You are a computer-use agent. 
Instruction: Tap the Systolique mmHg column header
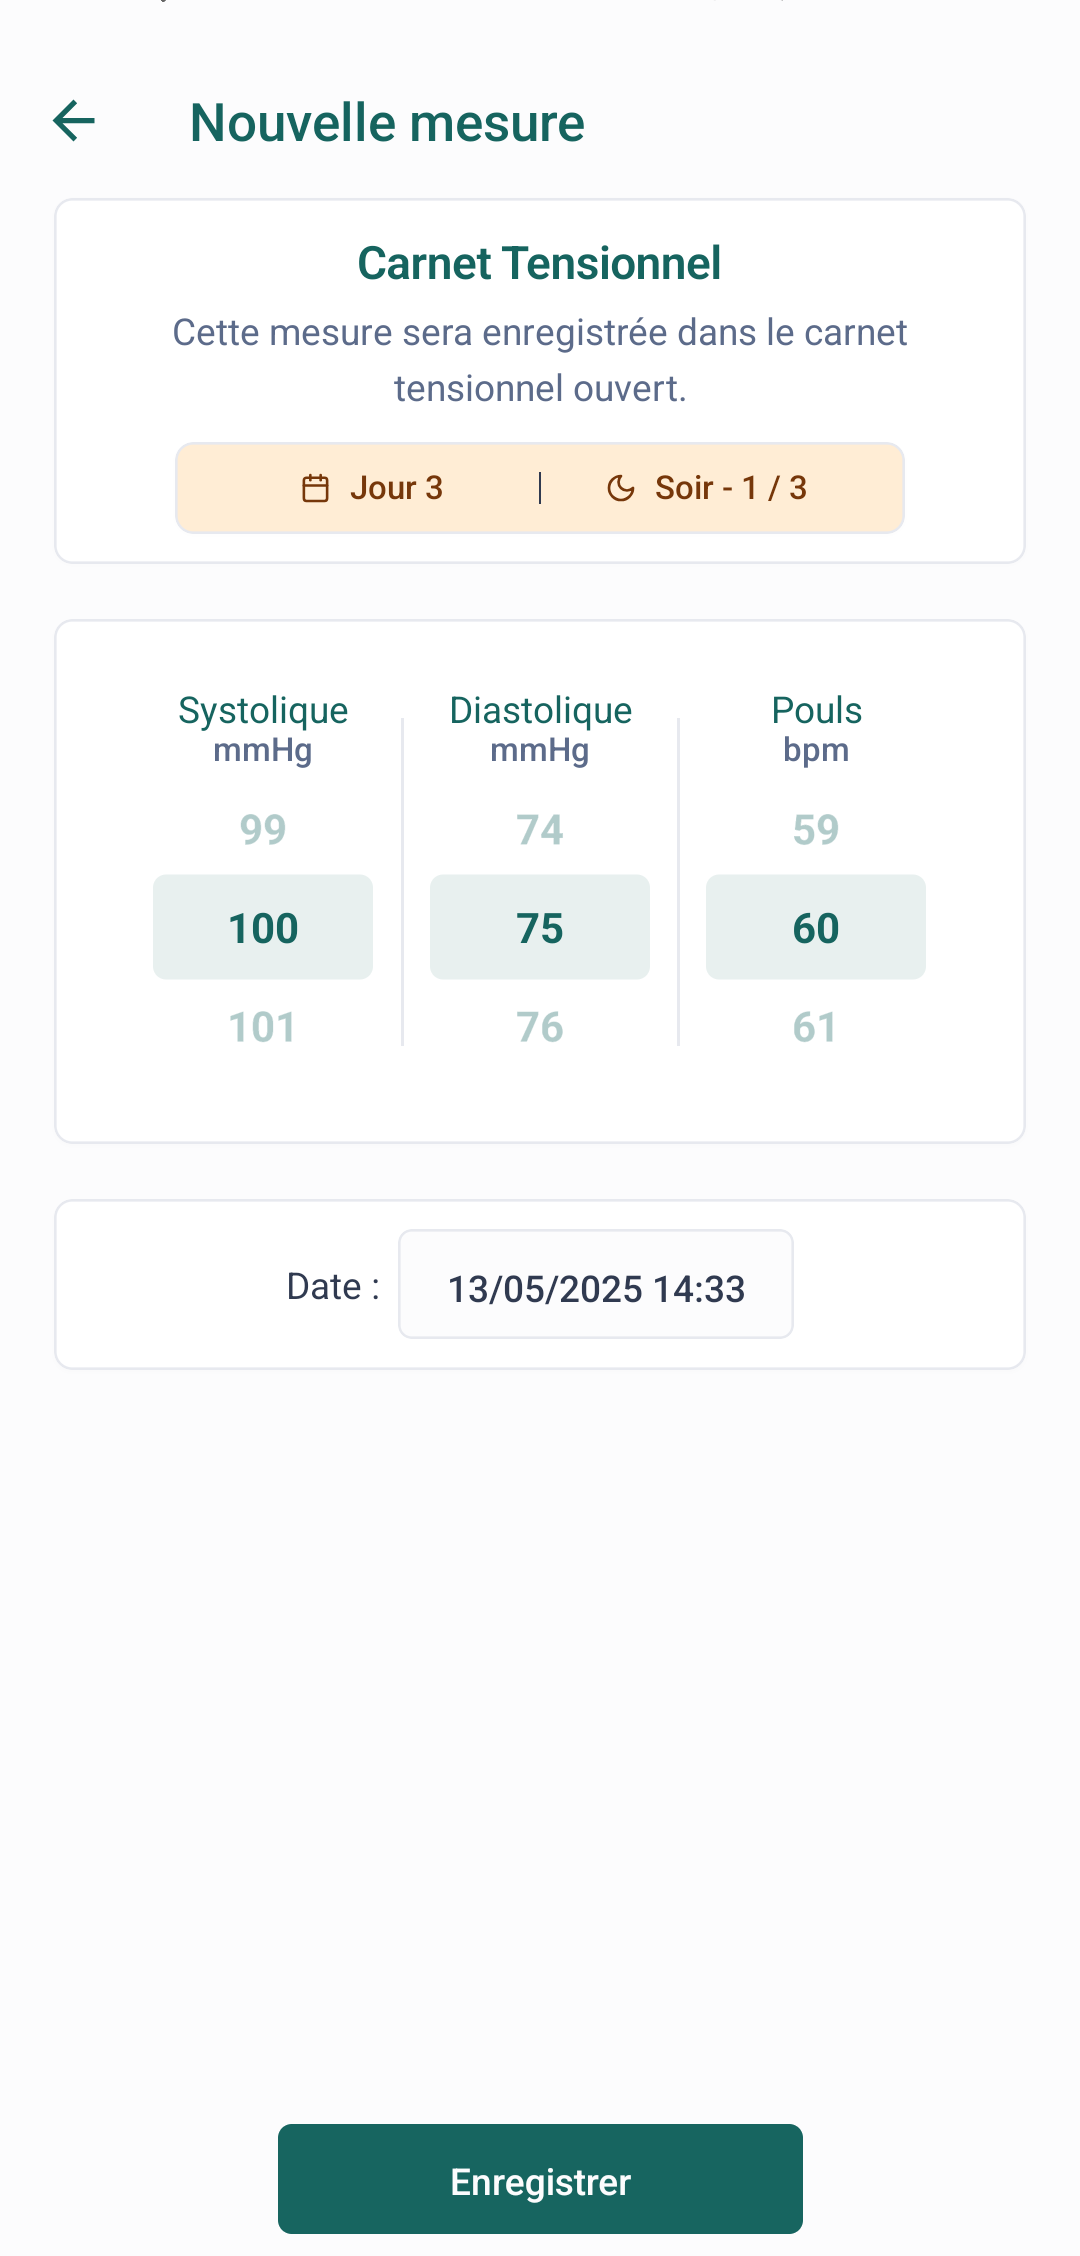(x=263, y=728)
